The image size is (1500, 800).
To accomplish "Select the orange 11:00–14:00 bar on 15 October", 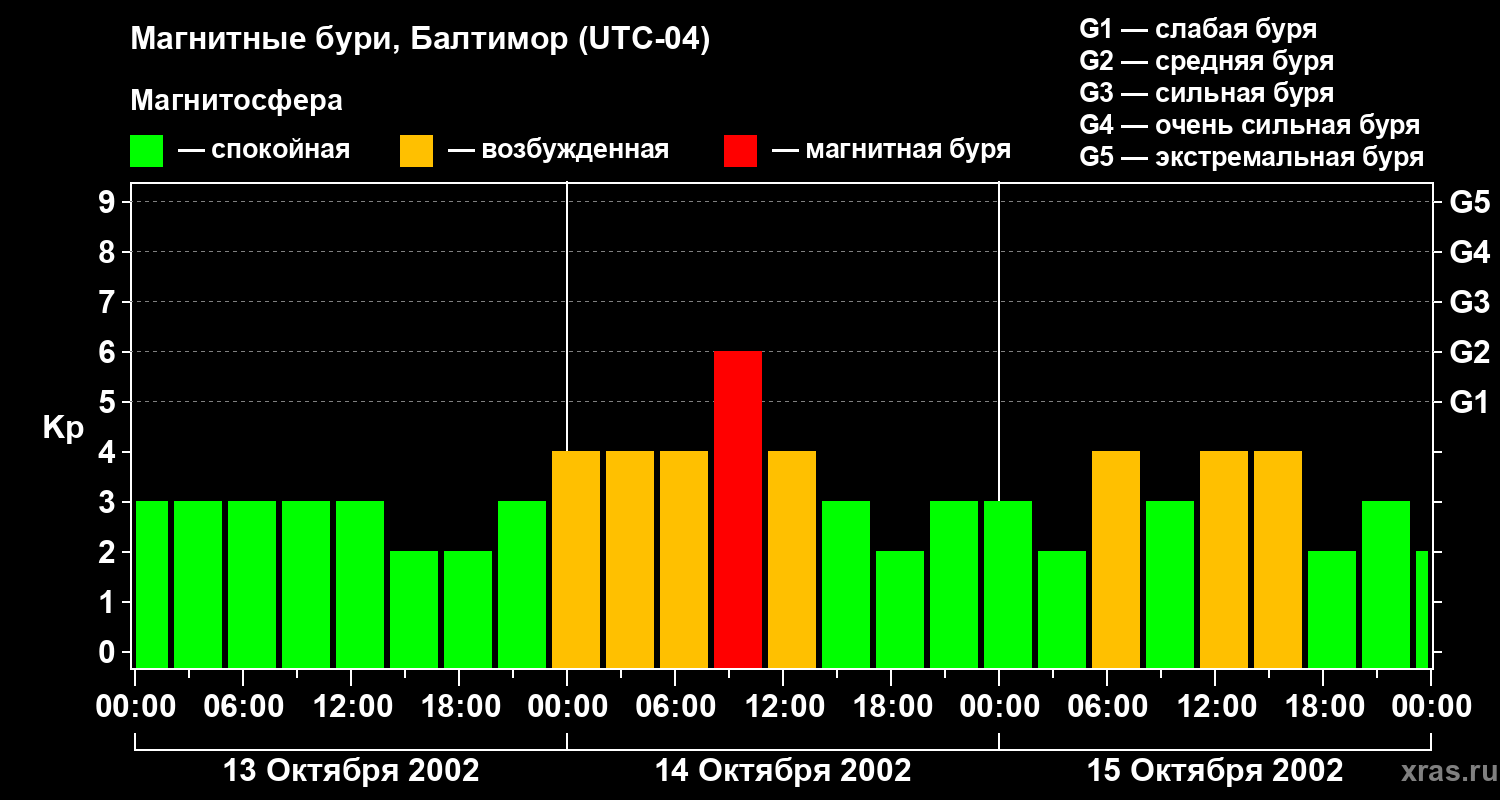I will pyautogui.click(x=1224, y=560).
